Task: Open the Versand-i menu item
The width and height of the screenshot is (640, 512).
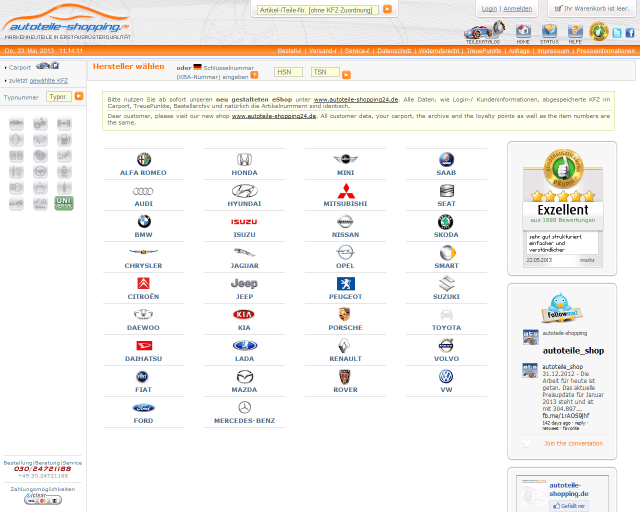Action: [322, 51]
